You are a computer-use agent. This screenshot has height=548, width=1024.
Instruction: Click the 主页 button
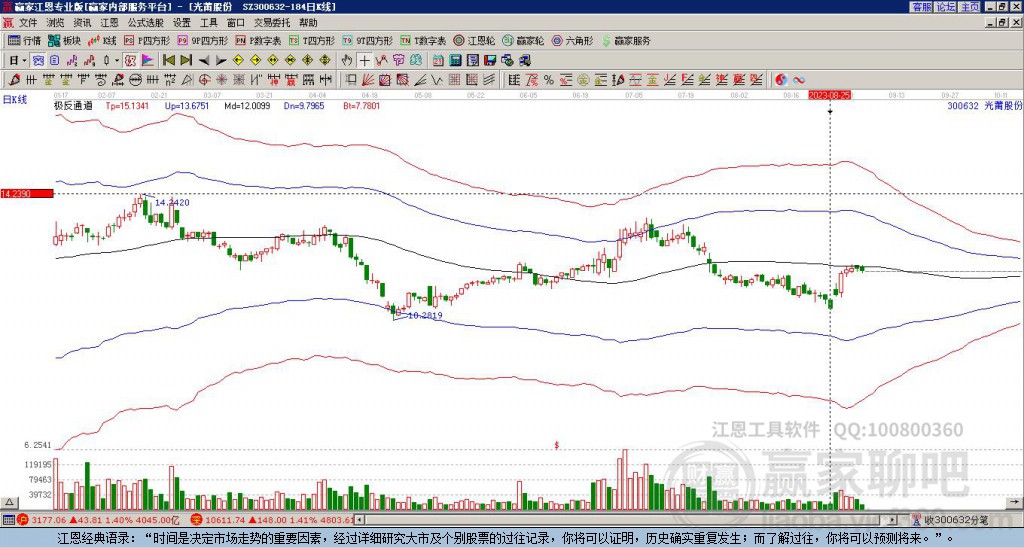pyautogui.click(x=969, y=7)
